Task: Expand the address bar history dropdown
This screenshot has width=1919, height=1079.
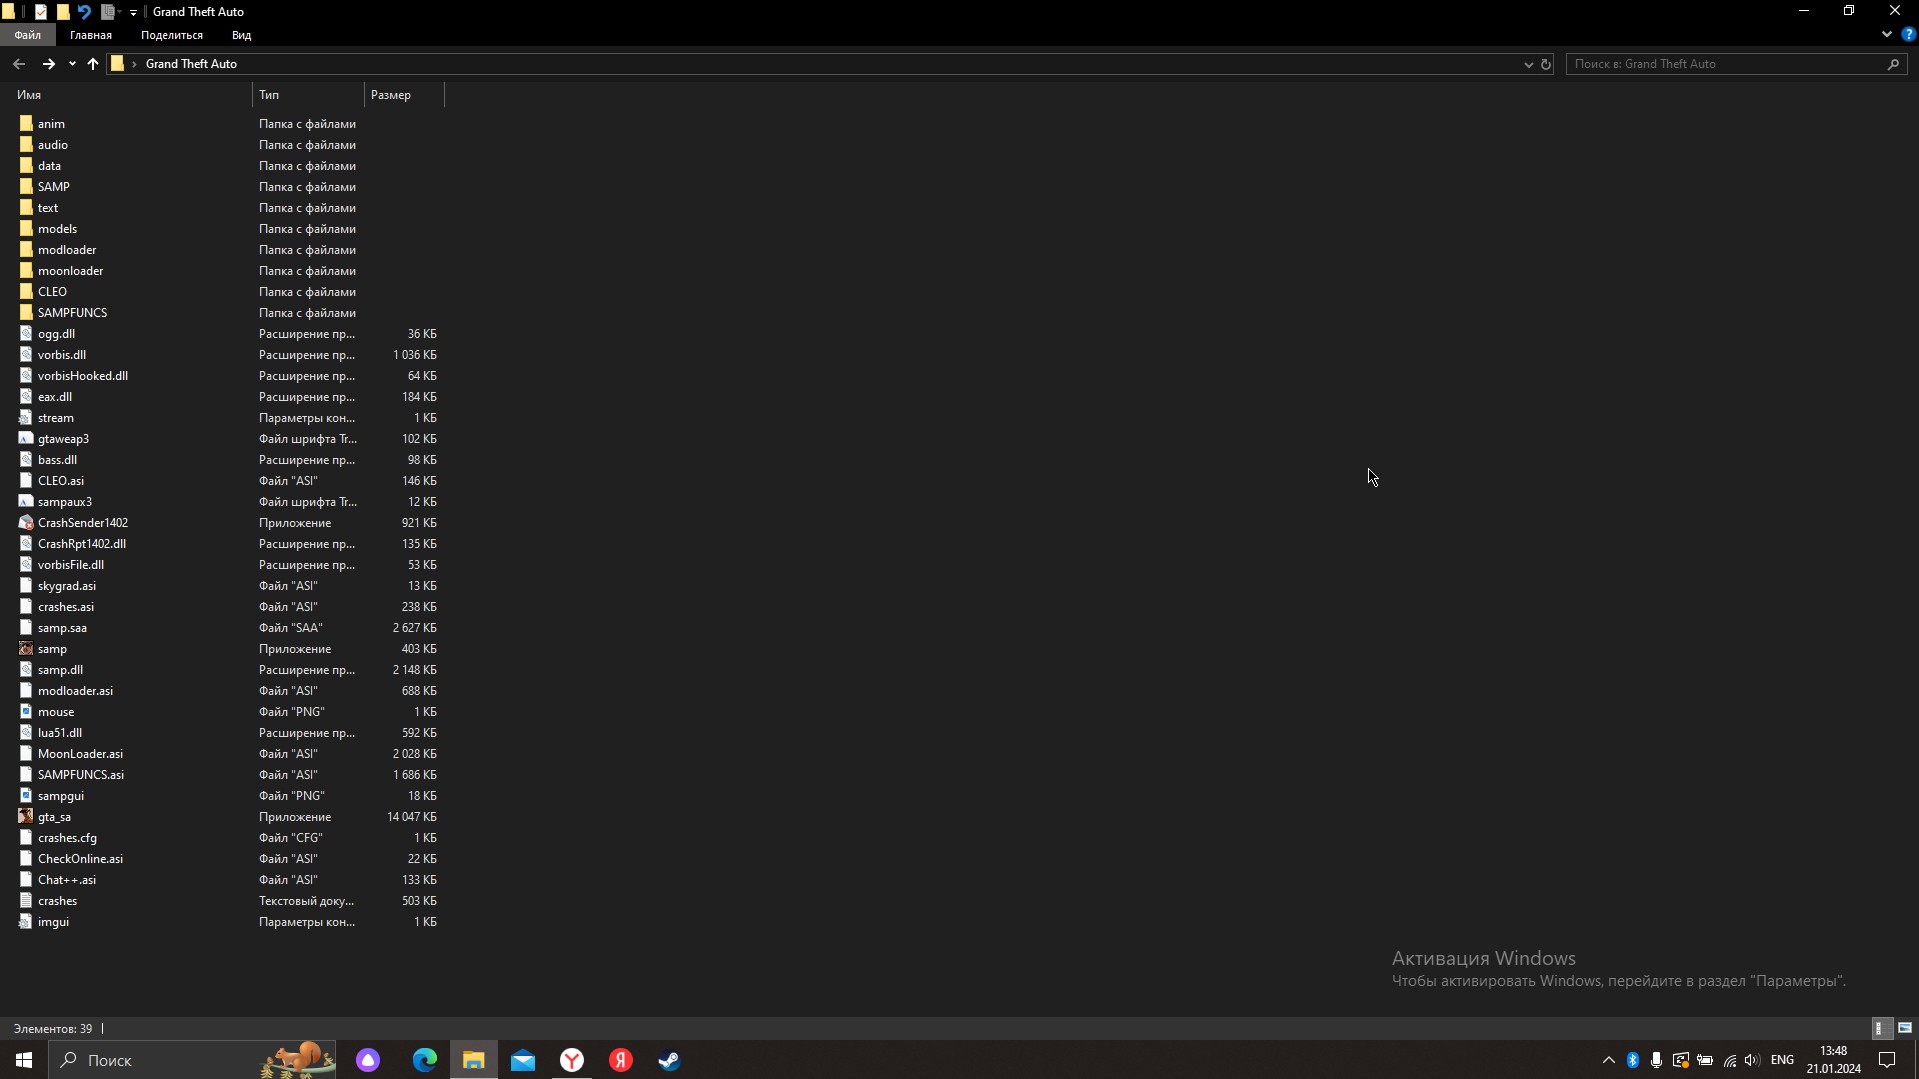Action: pos(1528,64)
